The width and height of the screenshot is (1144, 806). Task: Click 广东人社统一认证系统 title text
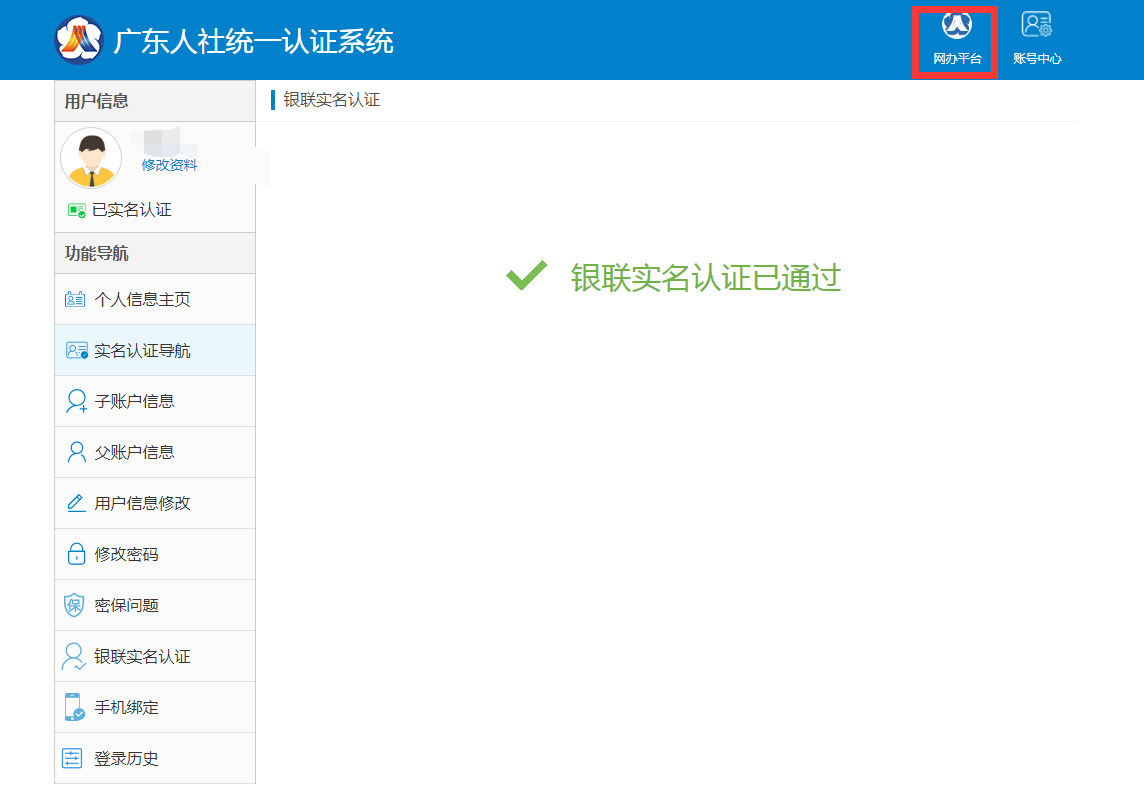(253, 41)
